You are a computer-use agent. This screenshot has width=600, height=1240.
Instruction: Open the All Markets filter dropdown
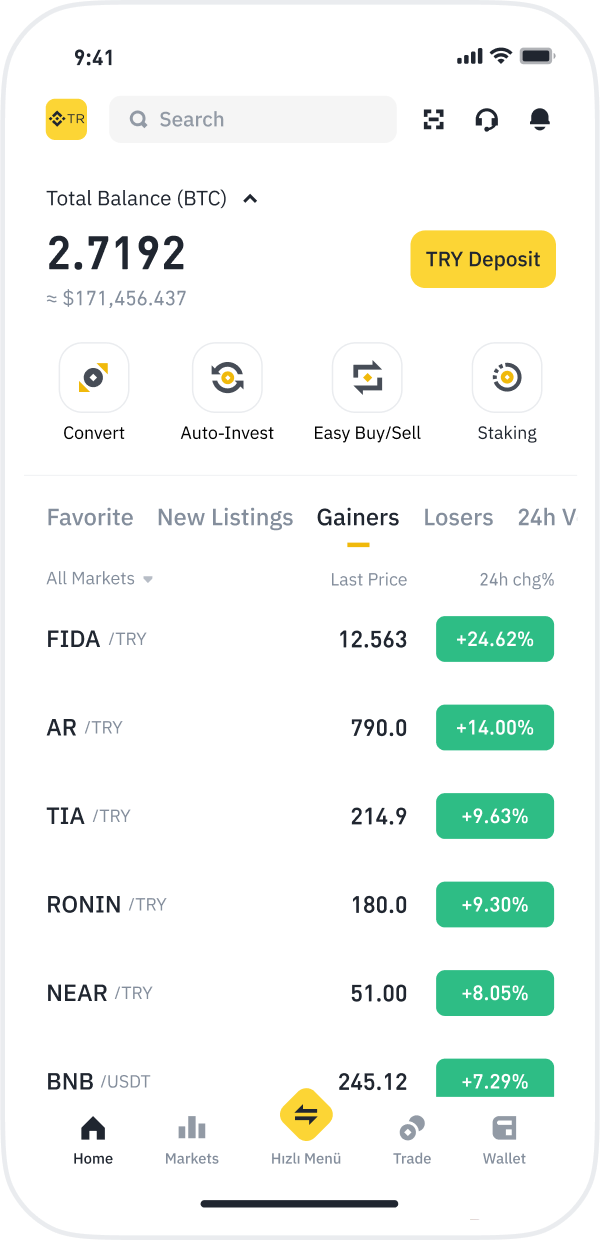99,579
